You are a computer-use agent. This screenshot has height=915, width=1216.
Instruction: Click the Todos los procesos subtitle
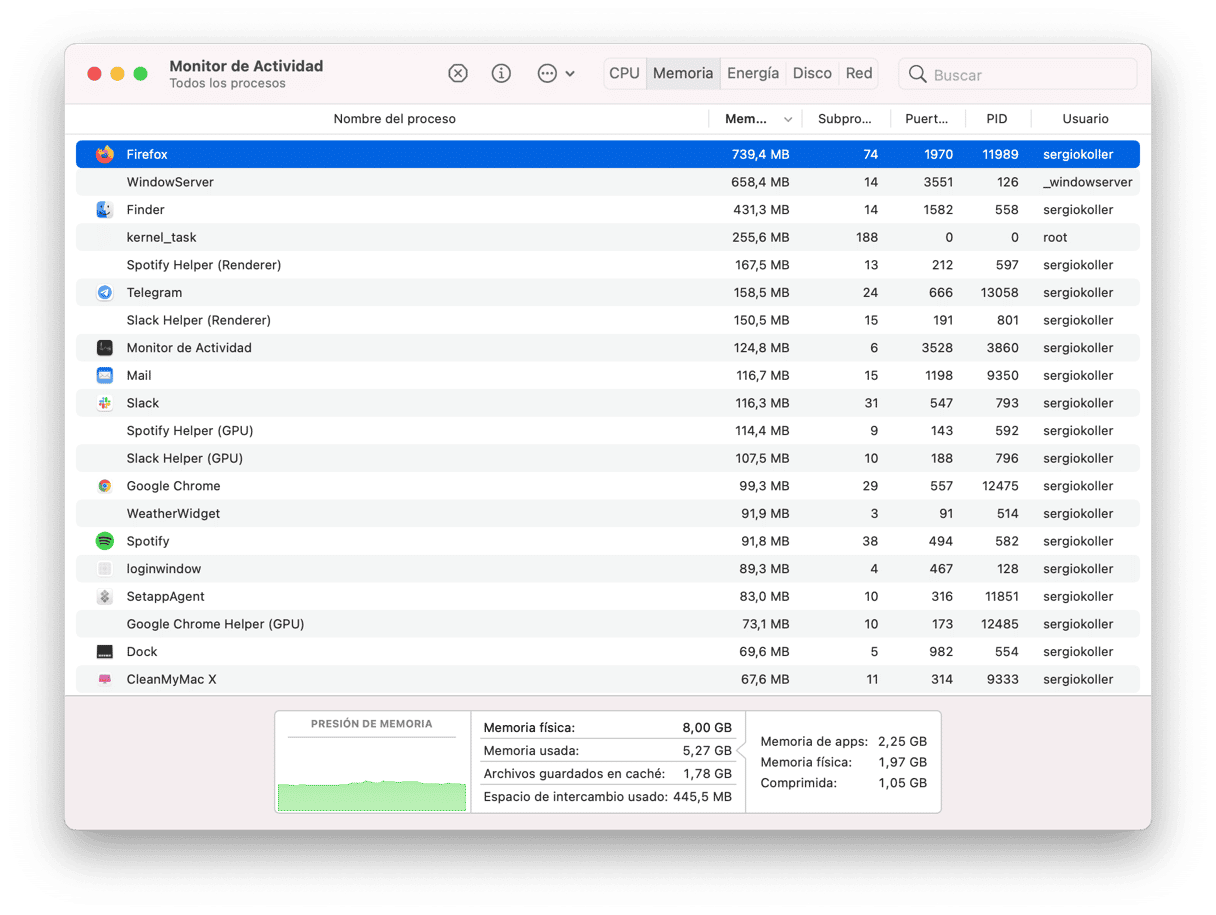pos(227,84)
